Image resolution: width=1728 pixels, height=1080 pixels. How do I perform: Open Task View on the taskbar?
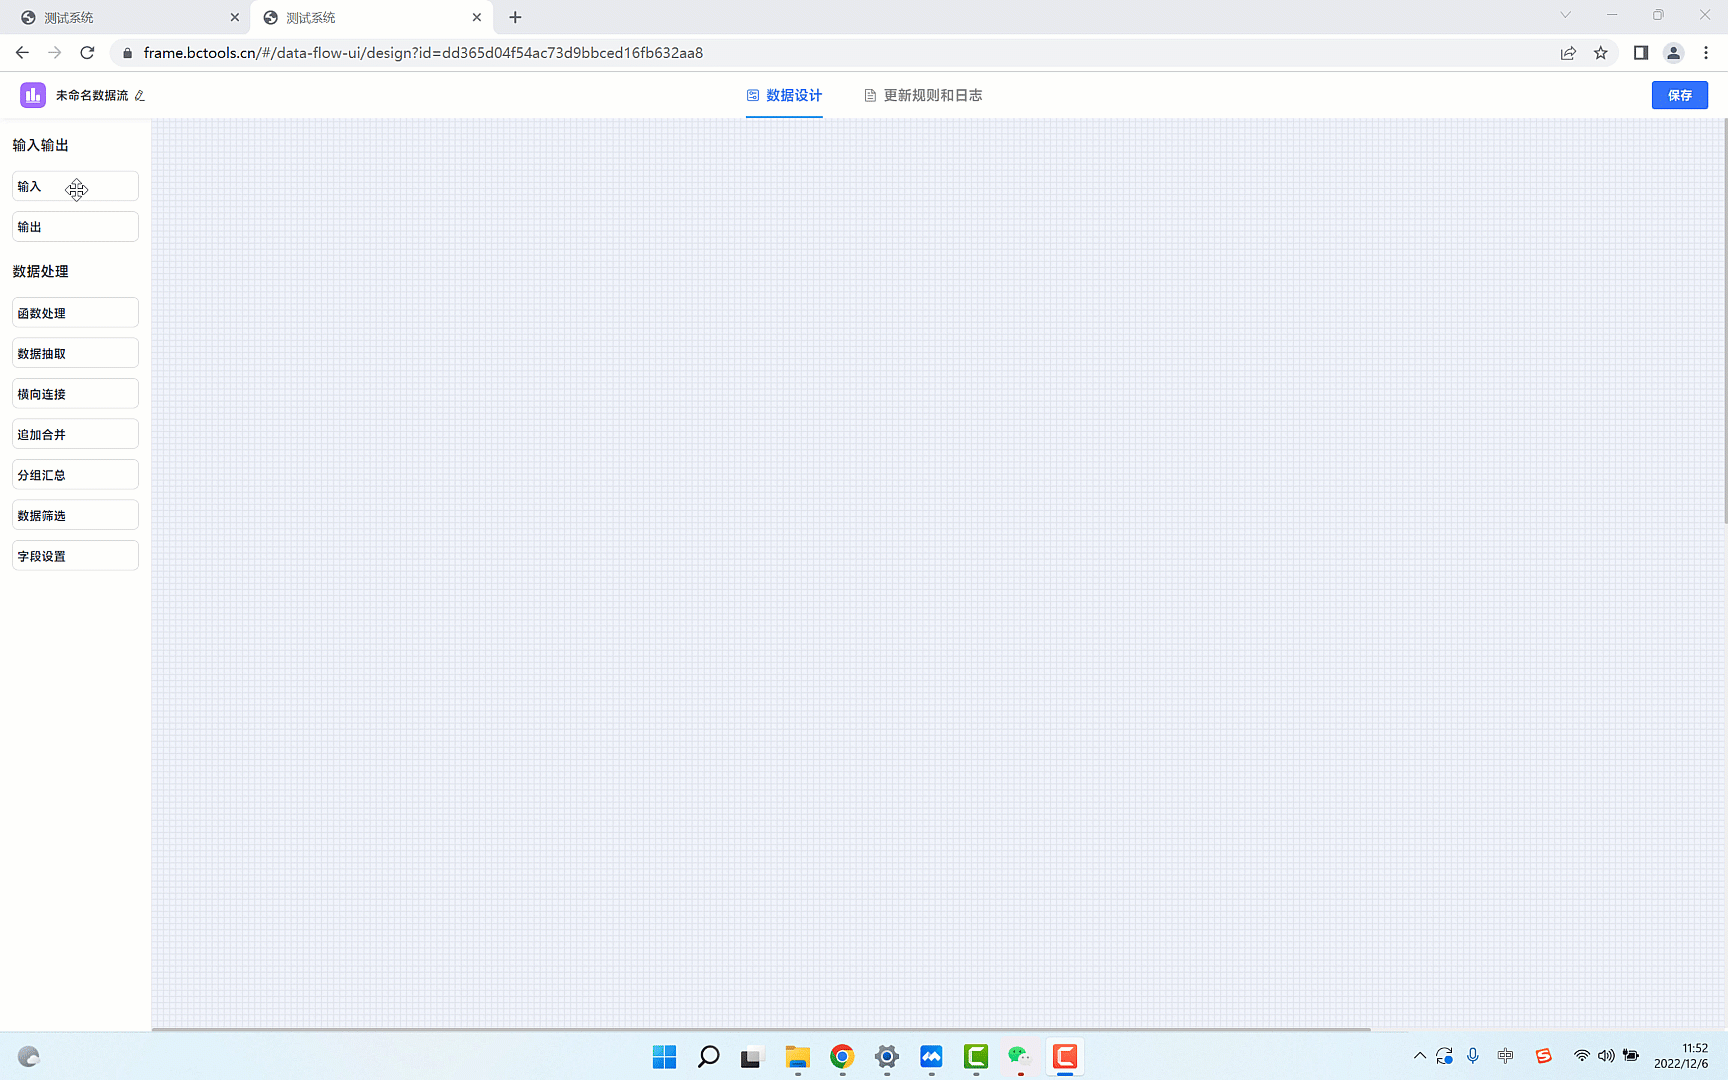pos(752,1057)
